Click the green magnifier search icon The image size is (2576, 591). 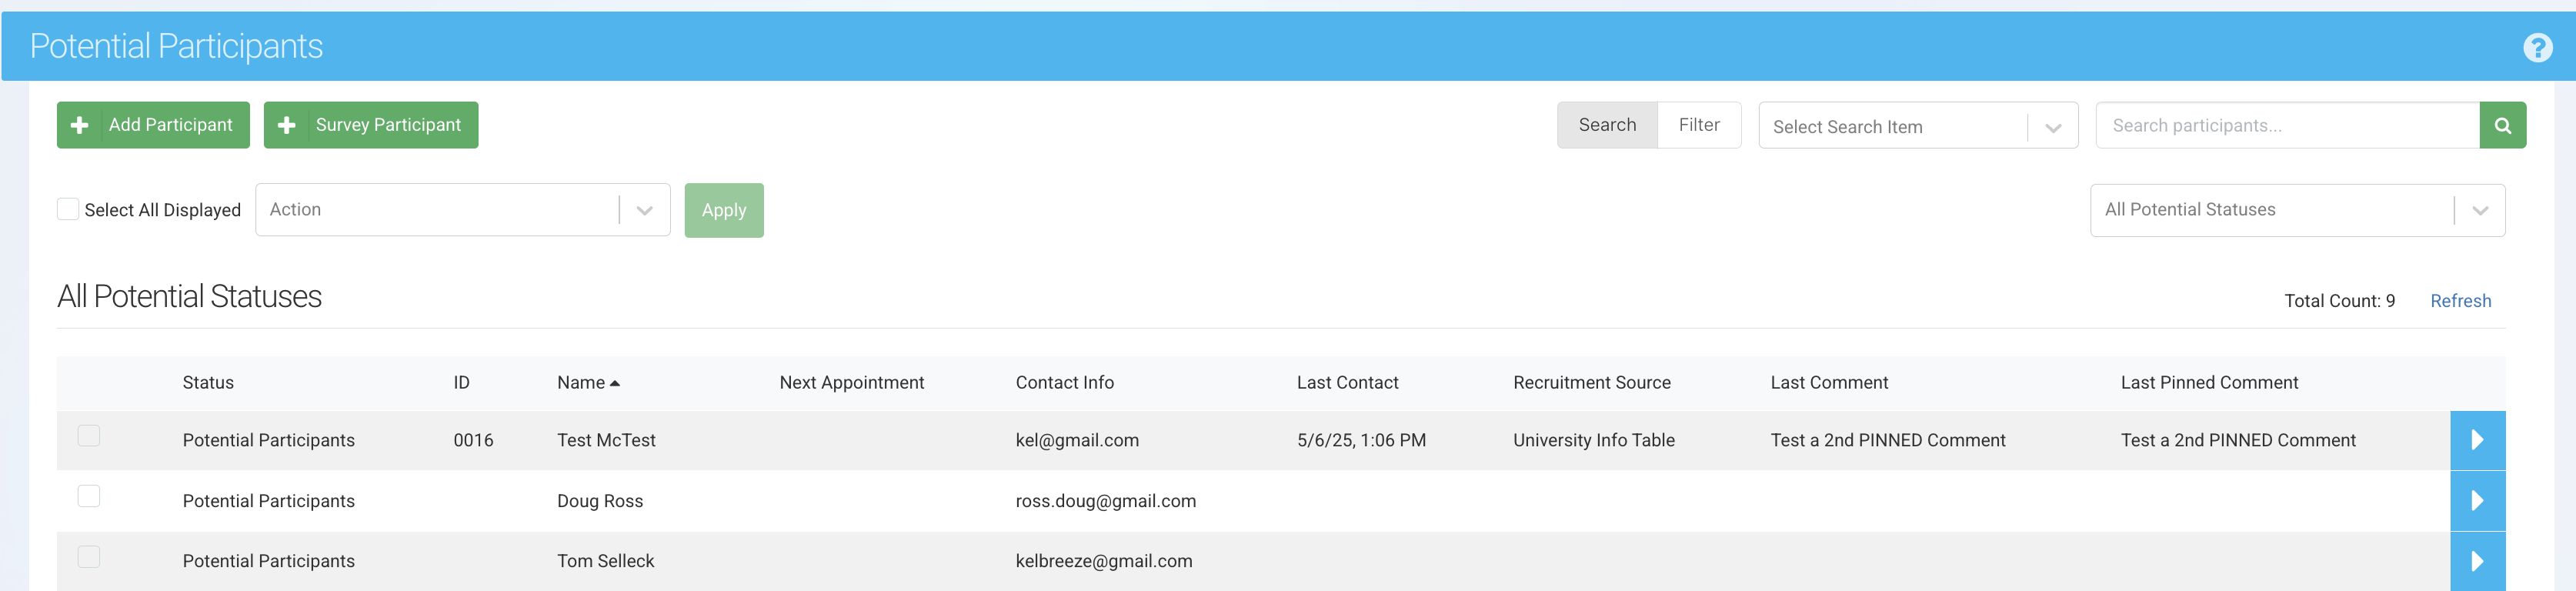pos(2502,125)
